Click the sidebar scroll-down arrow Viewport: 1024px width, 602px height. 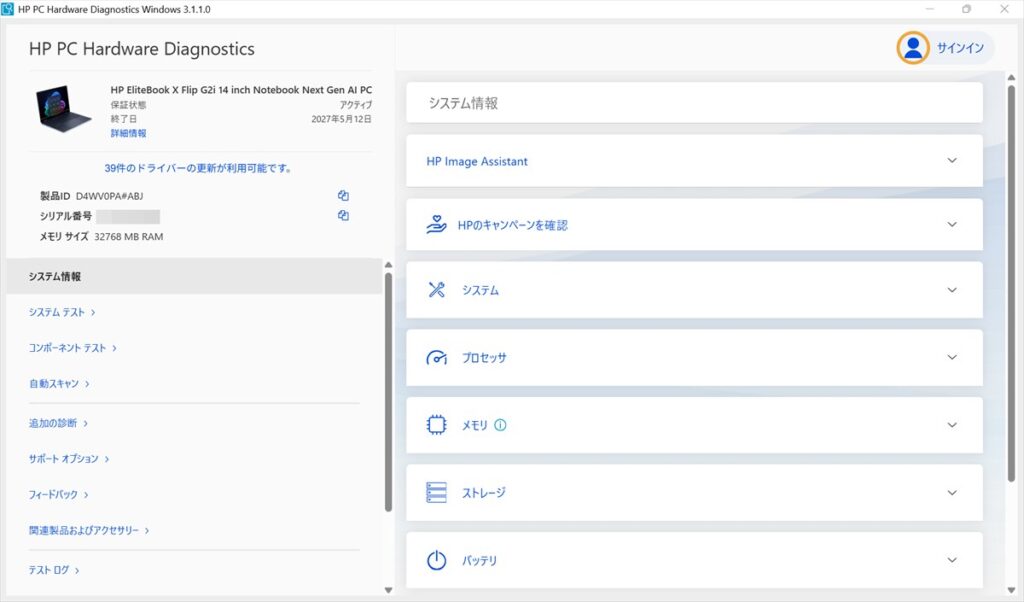click(388, 590)
